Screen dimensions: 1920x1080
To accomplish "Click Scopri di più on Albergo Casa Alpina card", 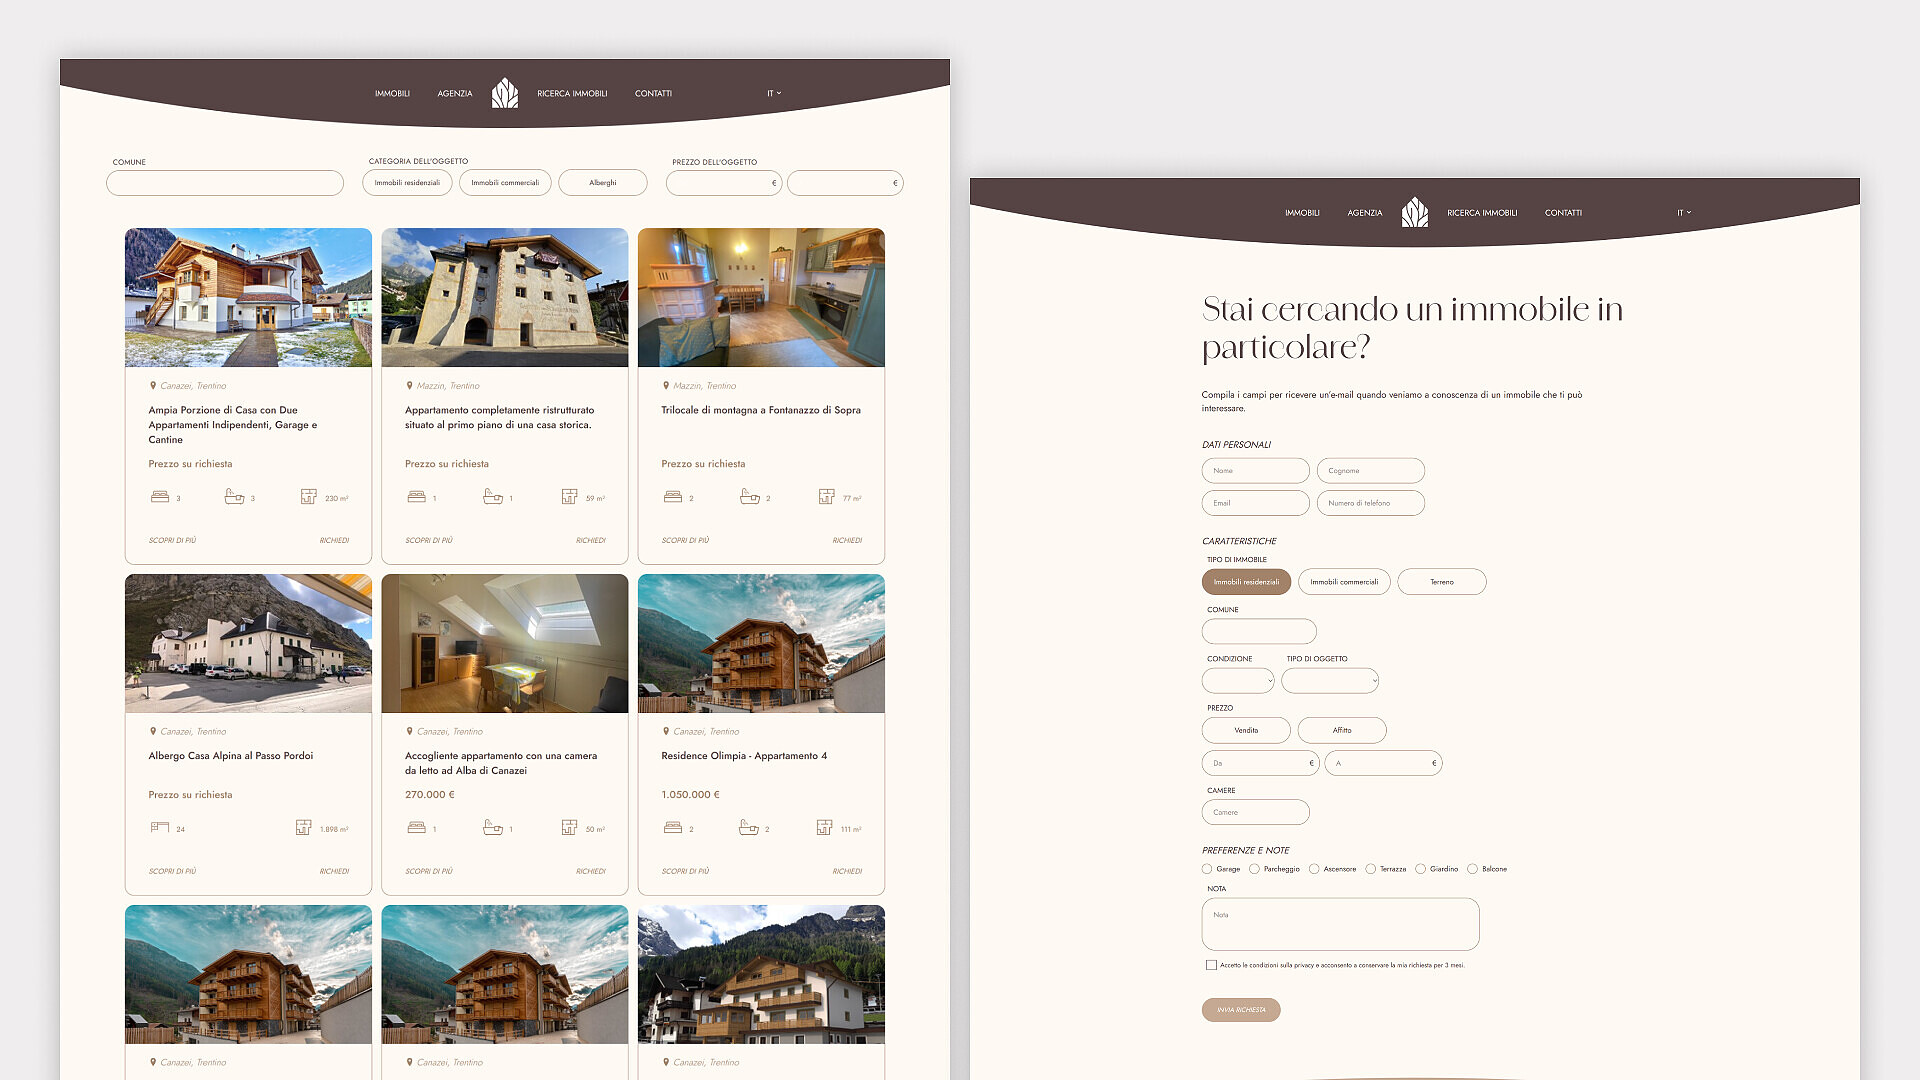I will pos(172,871).
